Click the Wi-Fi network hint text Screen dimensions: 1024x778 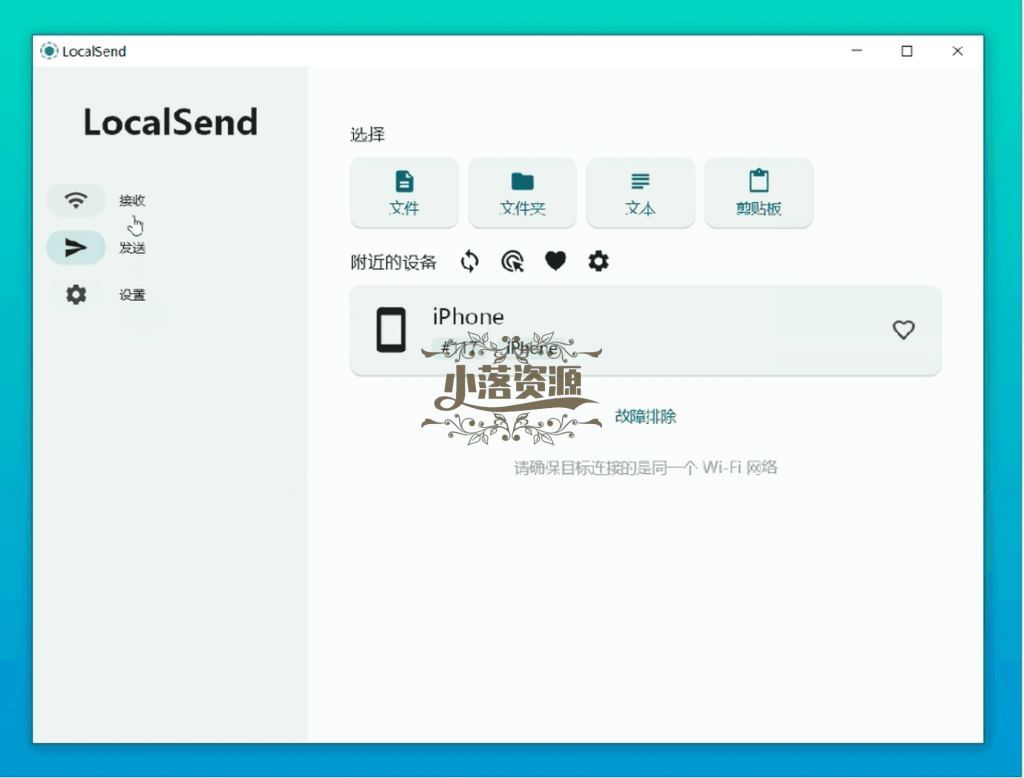[x=646, y=468]
